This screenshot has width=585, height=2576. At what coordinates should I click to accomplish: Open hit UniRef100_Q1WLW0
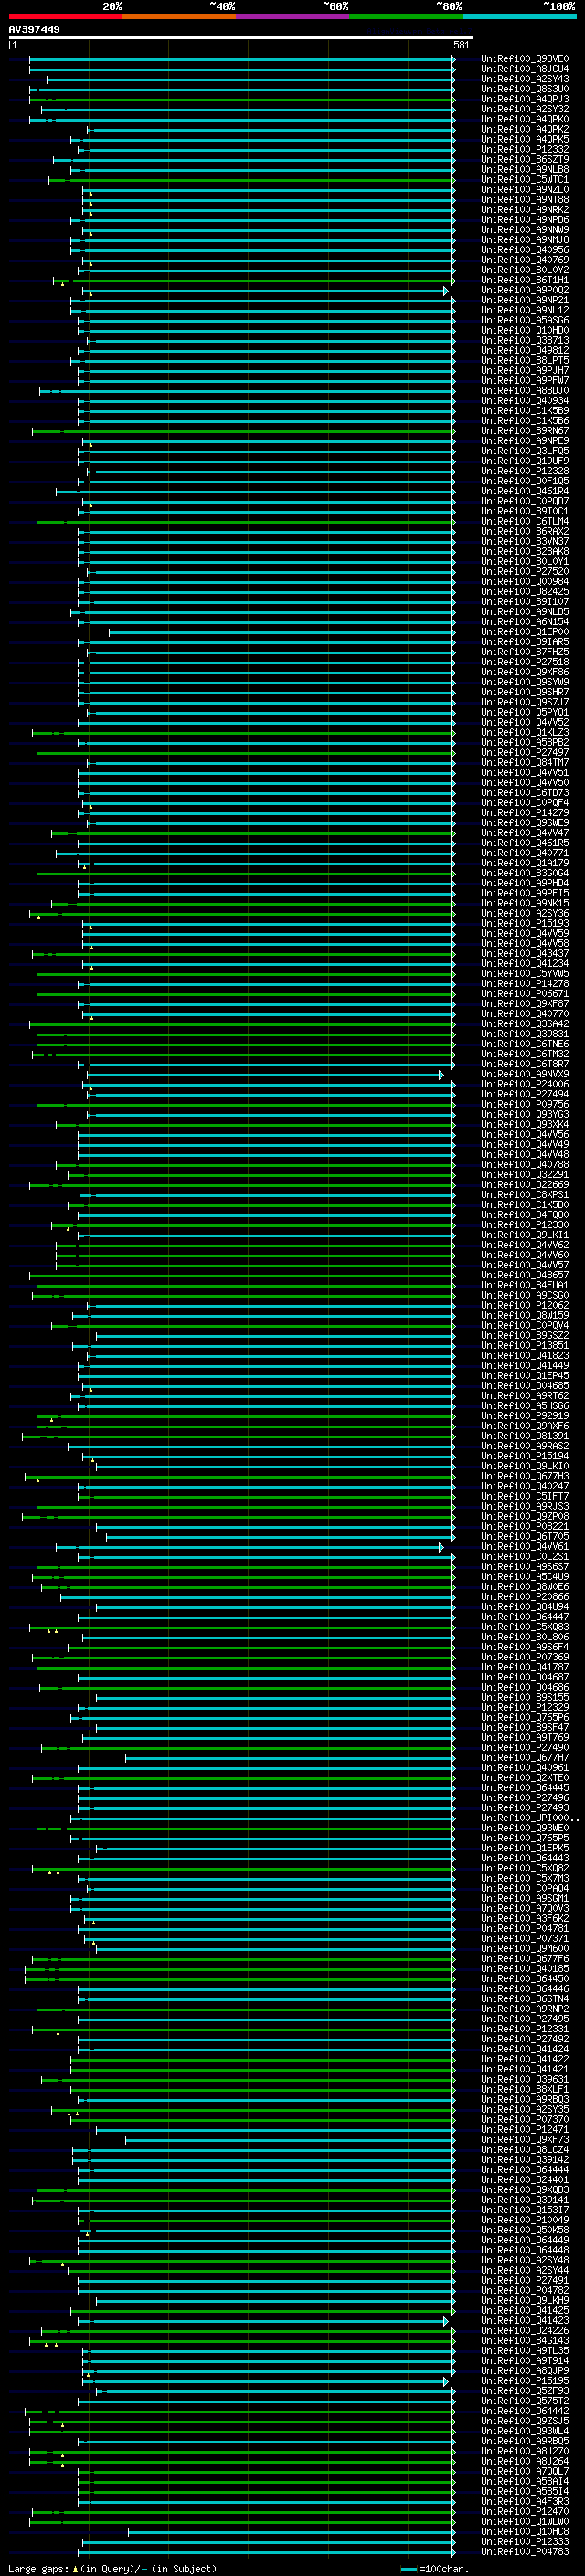click(x=525, y=2521)
